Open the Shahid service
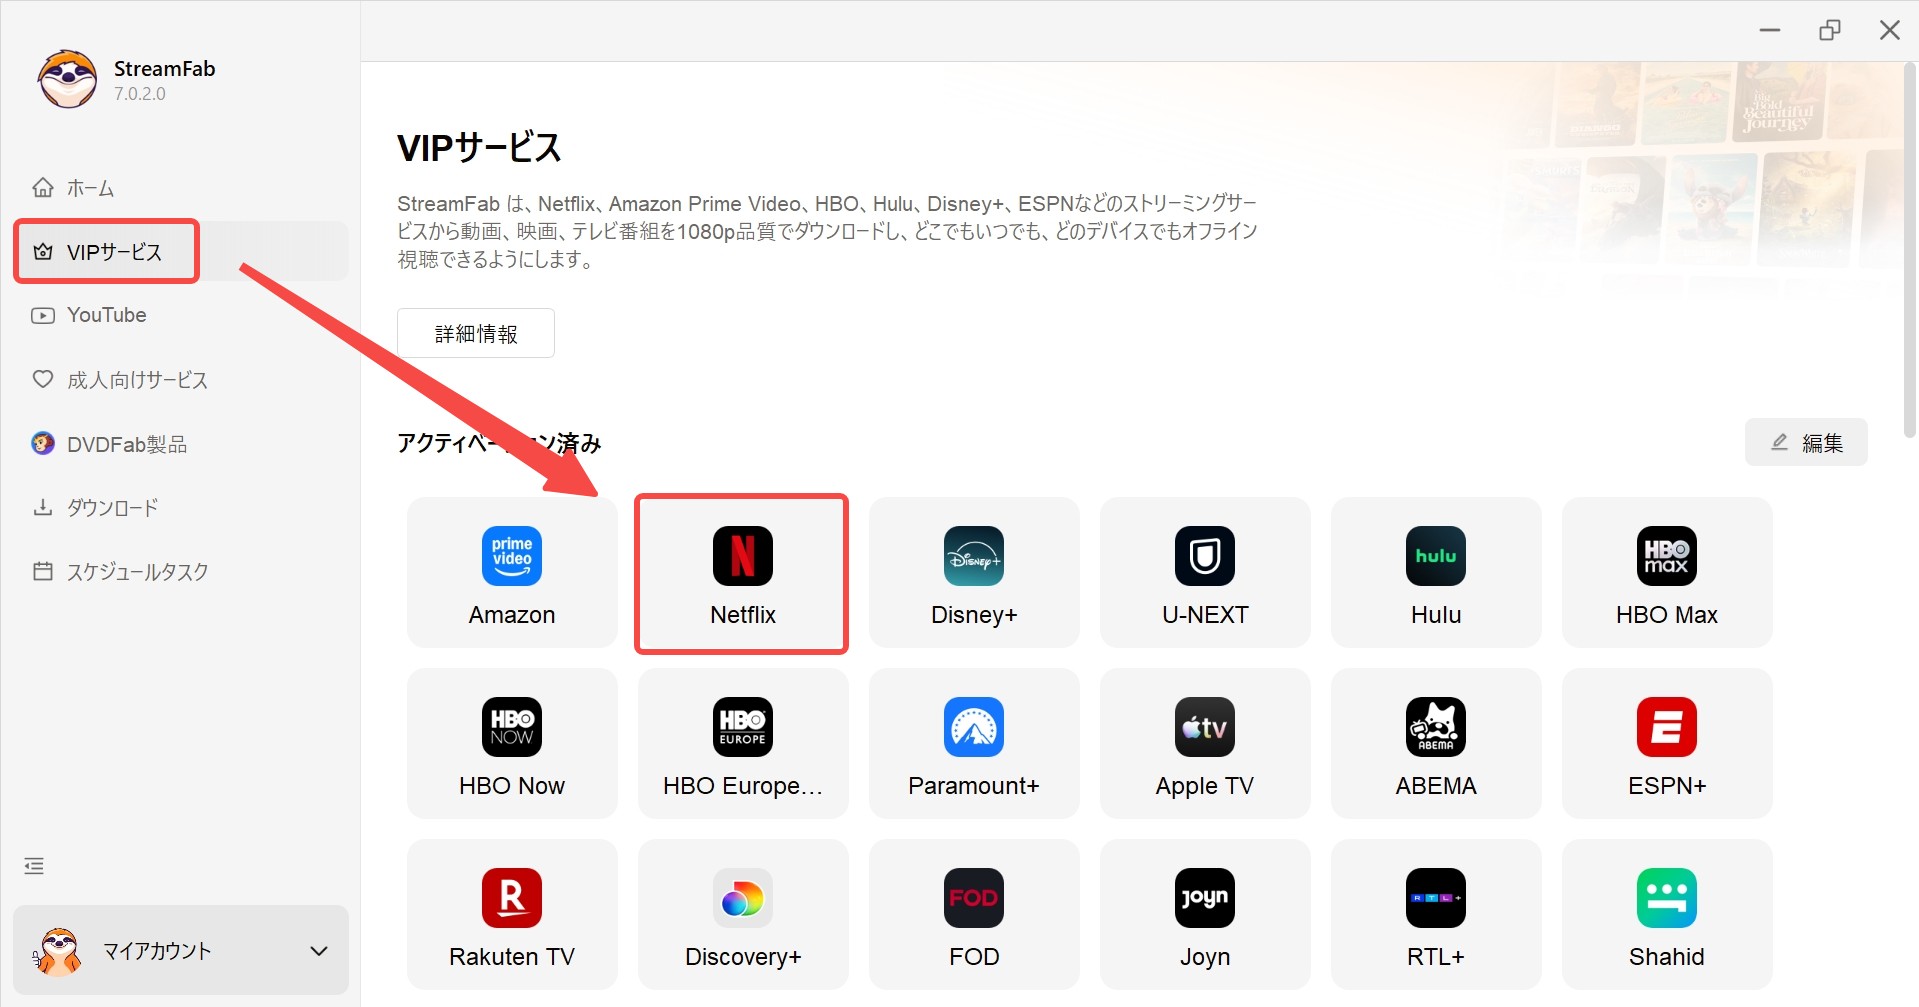This screenshot has width=1919, height=1007. (1667, 915)
